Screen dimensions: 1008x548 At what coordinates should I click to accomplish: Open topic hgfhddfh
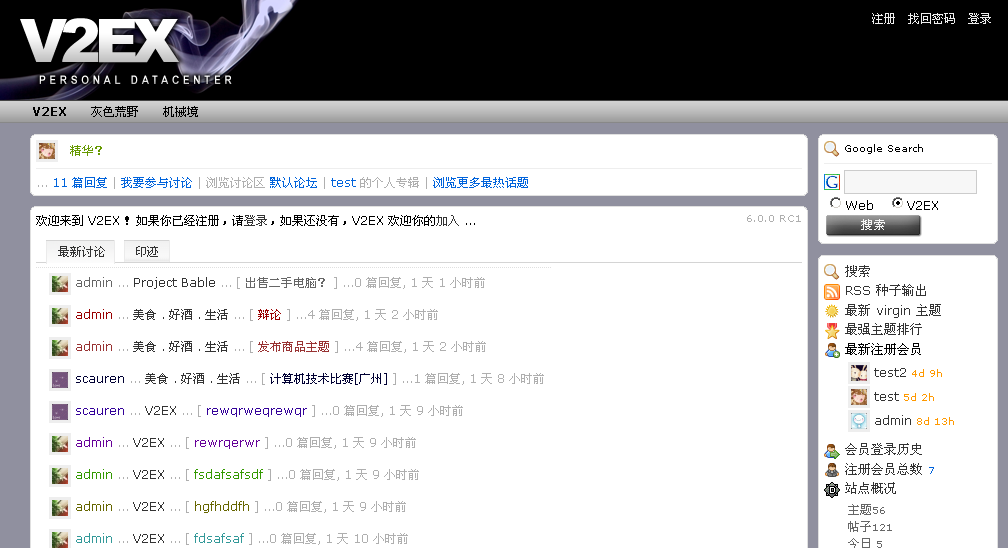click(222, 506)
